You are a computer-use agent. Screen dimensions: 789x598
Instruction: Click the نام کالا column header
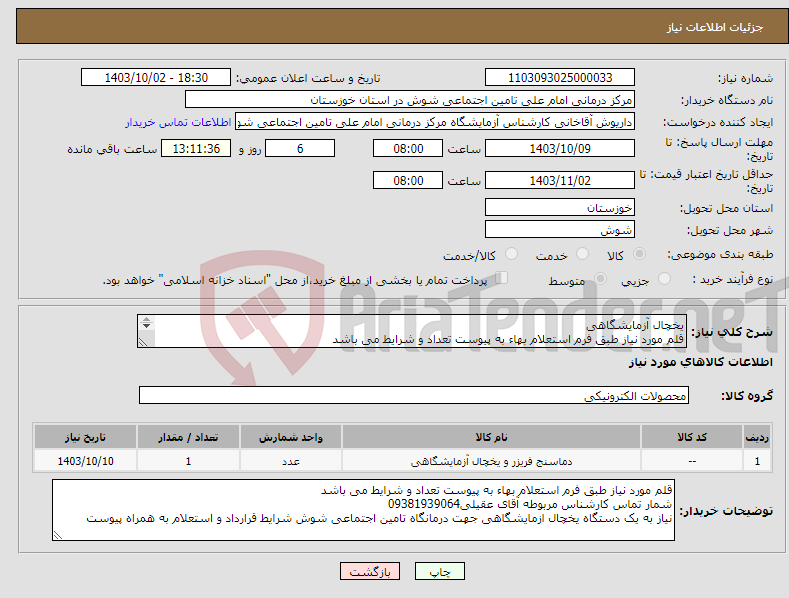point(491,437)
